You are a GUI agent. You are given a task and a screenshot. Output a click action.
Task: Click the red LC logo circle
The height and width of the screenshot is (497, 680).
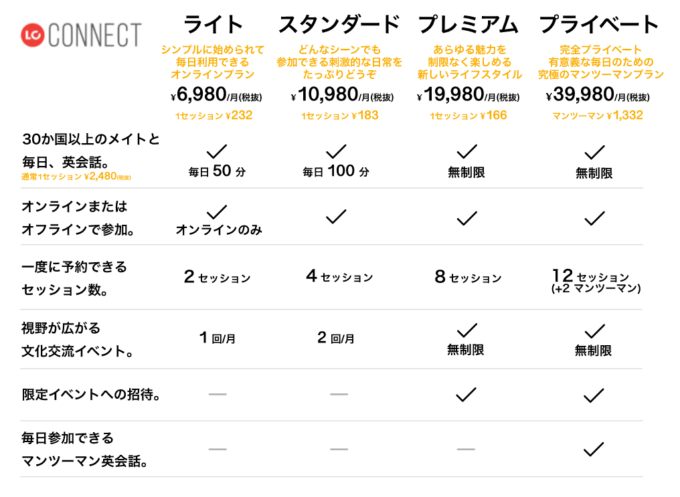coord(33,35)
